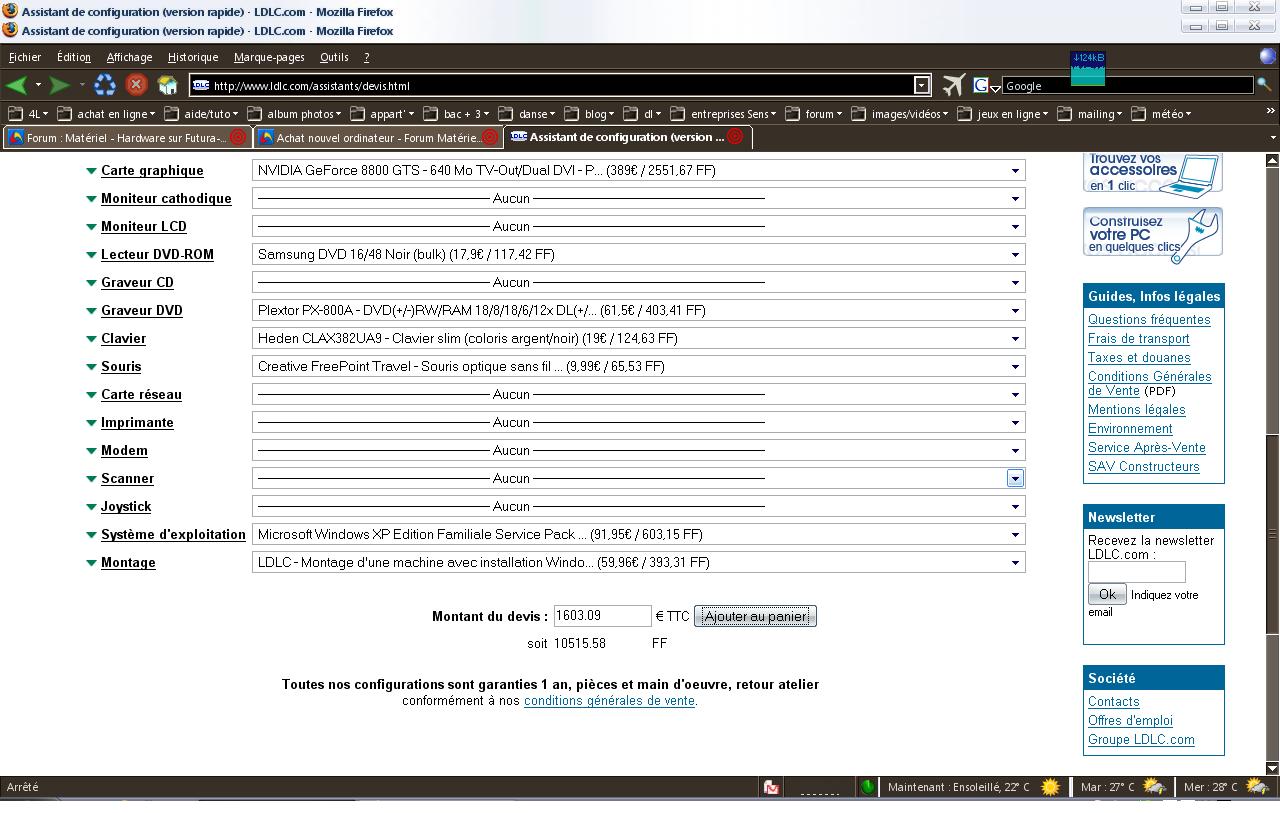Click the Mer 28° weather forecast icon

tap(1257, 787)
